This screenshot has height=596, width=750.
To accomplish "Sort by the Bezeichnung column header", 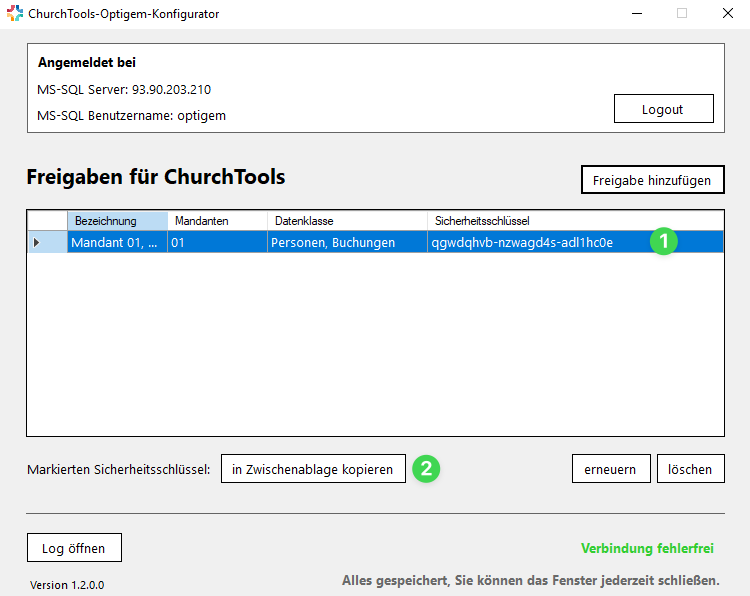I will [x=117, y=221].
